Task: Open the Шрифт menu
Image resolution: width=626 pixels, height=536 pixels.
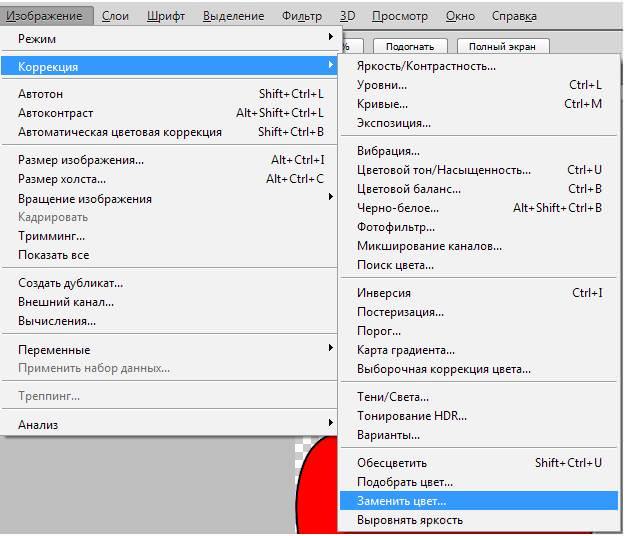Action: [x=166, y=16]
